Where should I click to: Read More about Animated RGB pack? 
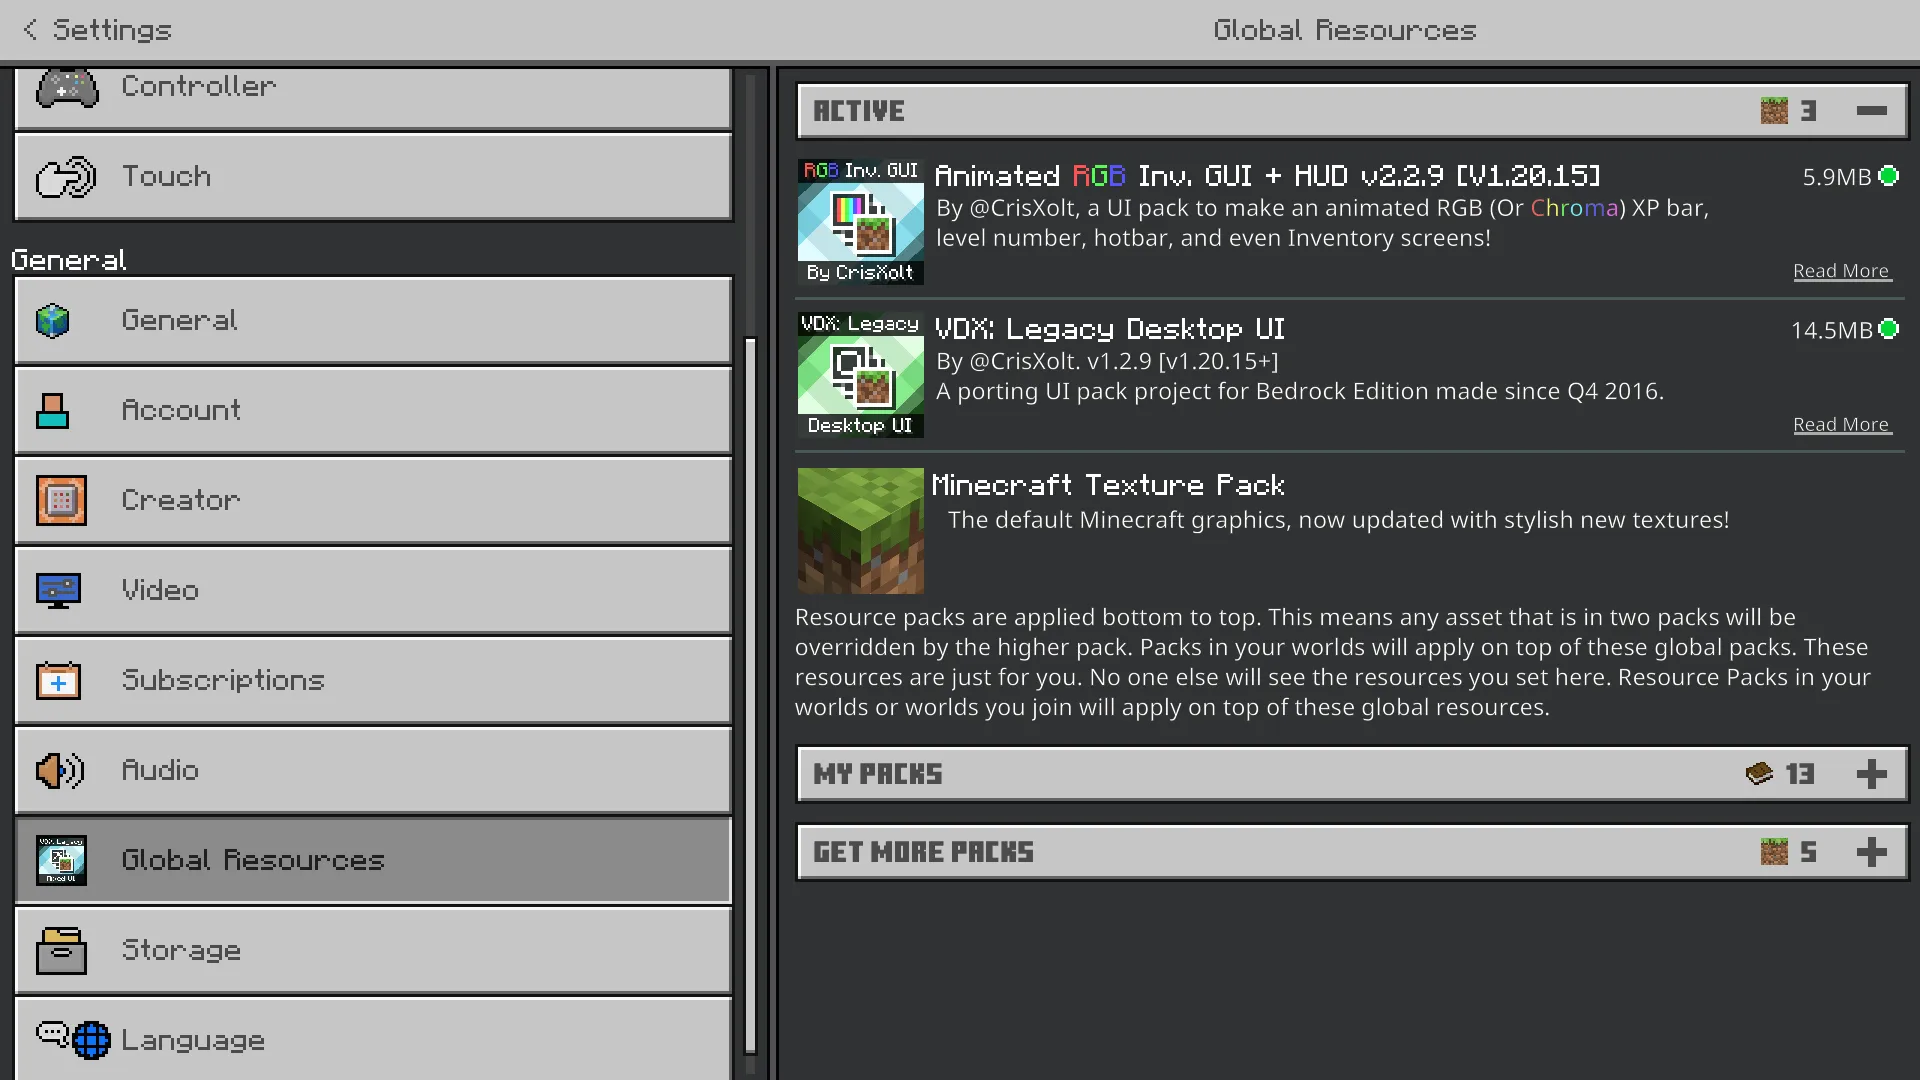tap(1842, 271)
